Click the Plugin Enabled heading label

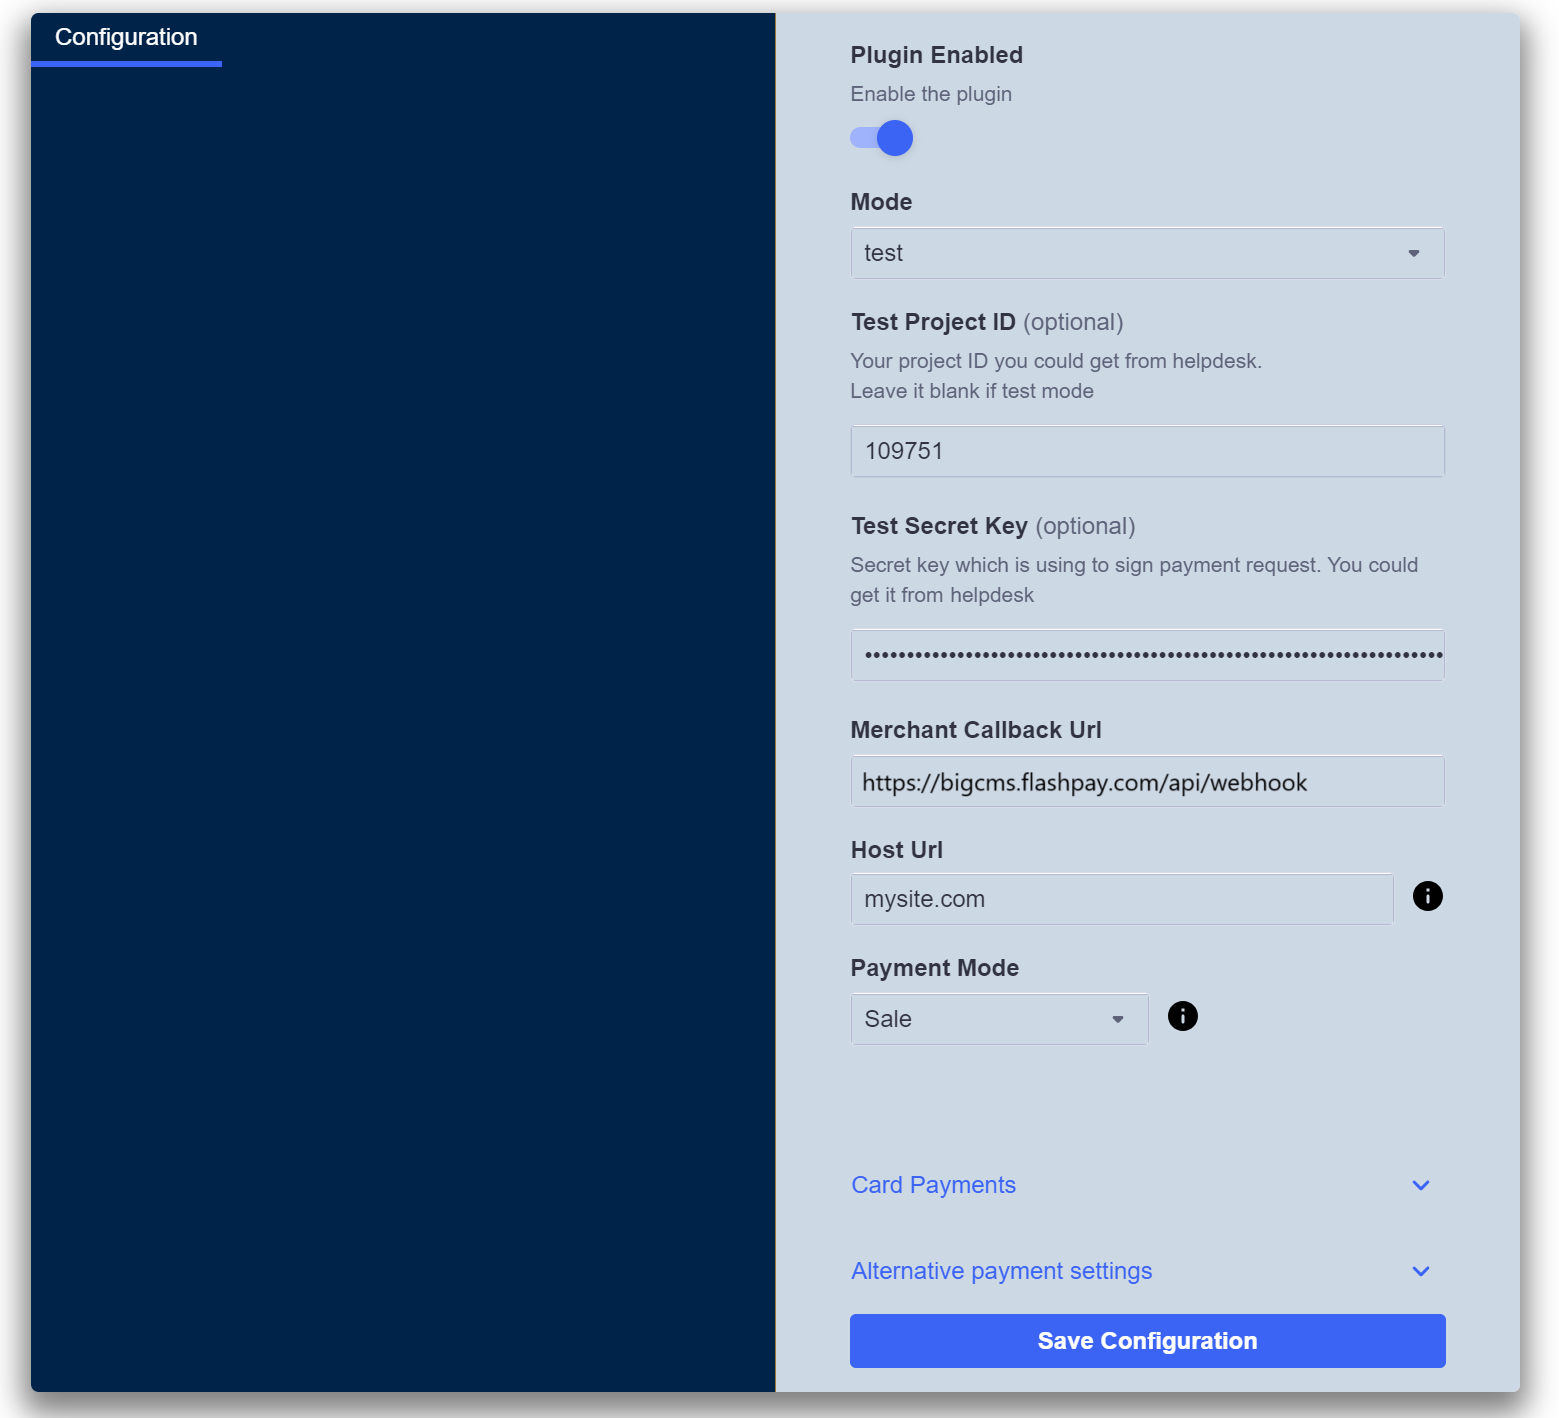tap(936, 55)
